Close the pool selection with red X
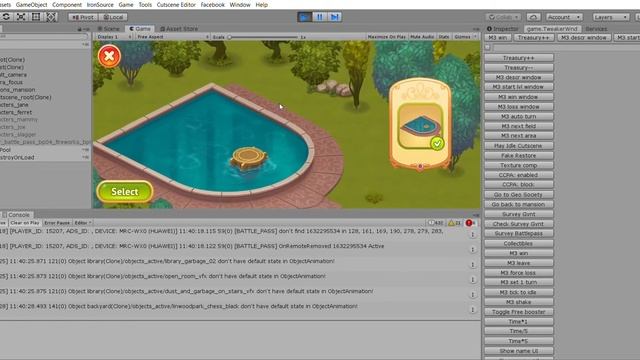This screenshot has width=640, height=360. tap(109, 56)
